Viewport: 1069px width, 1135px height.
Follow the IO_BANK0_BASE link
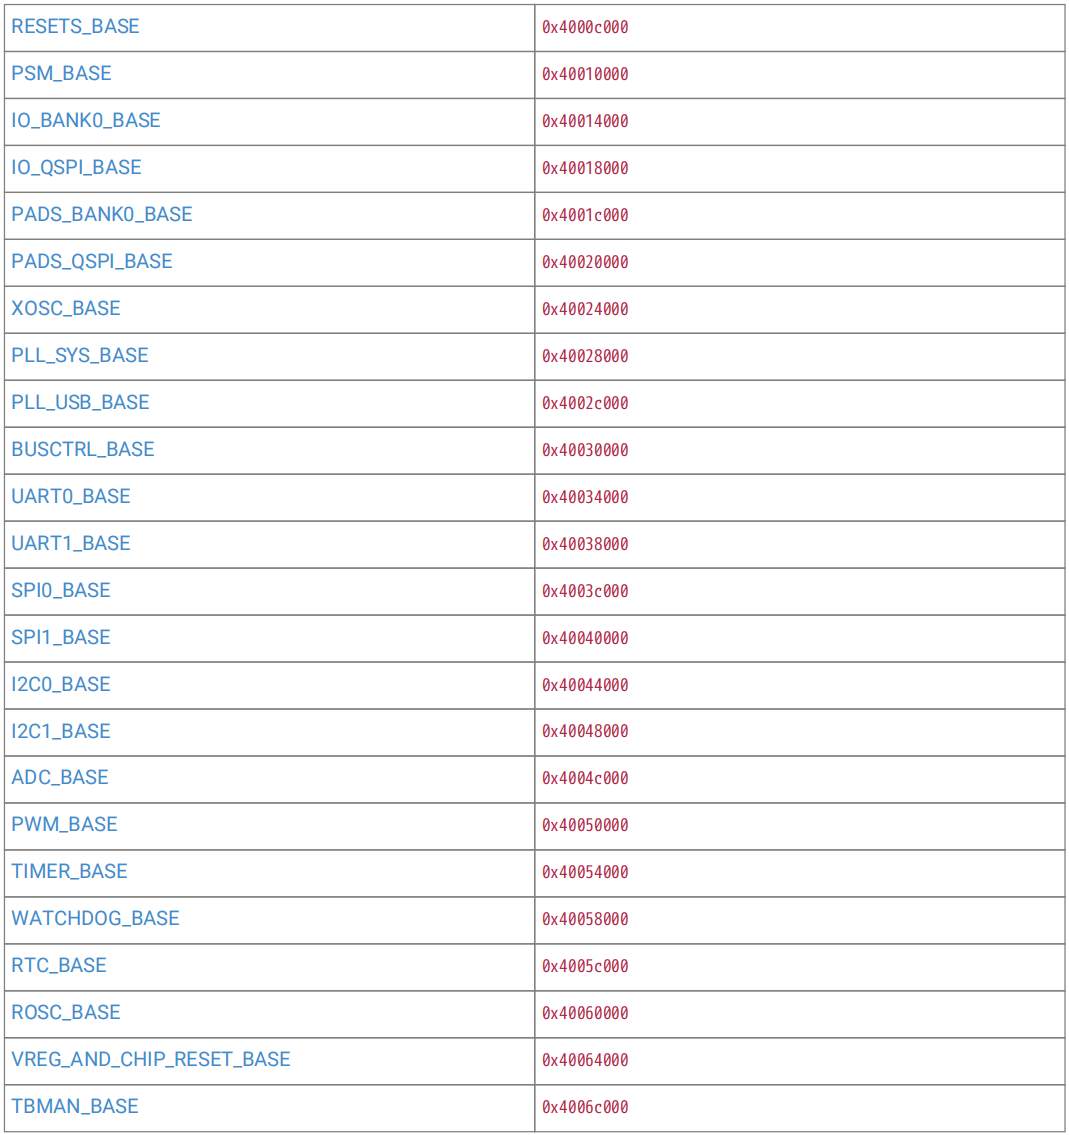(x=85, y=121)
